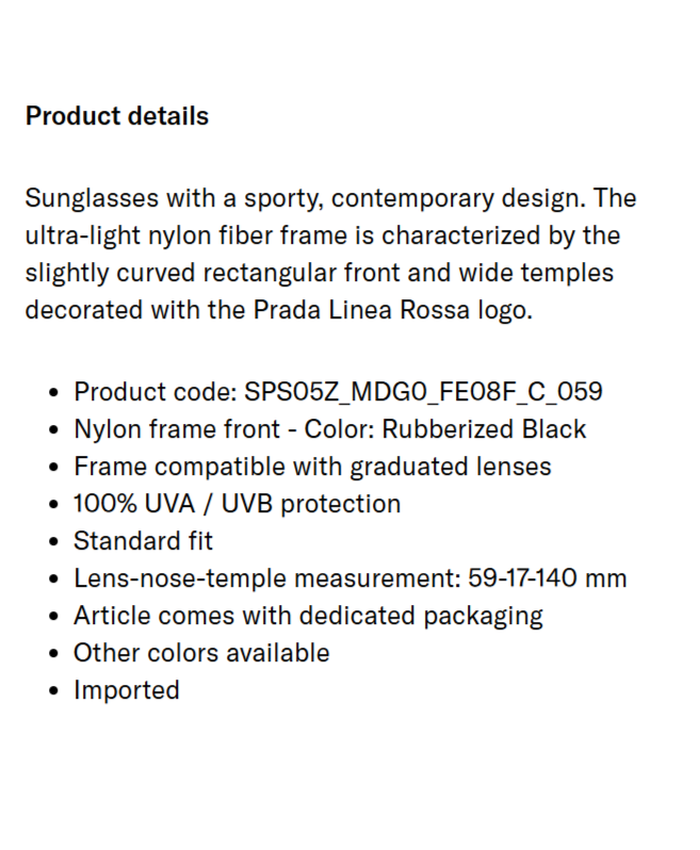Viewport: 700px width, 850px height.
Task: Open the "Other colors available" item
Action: 201,653
